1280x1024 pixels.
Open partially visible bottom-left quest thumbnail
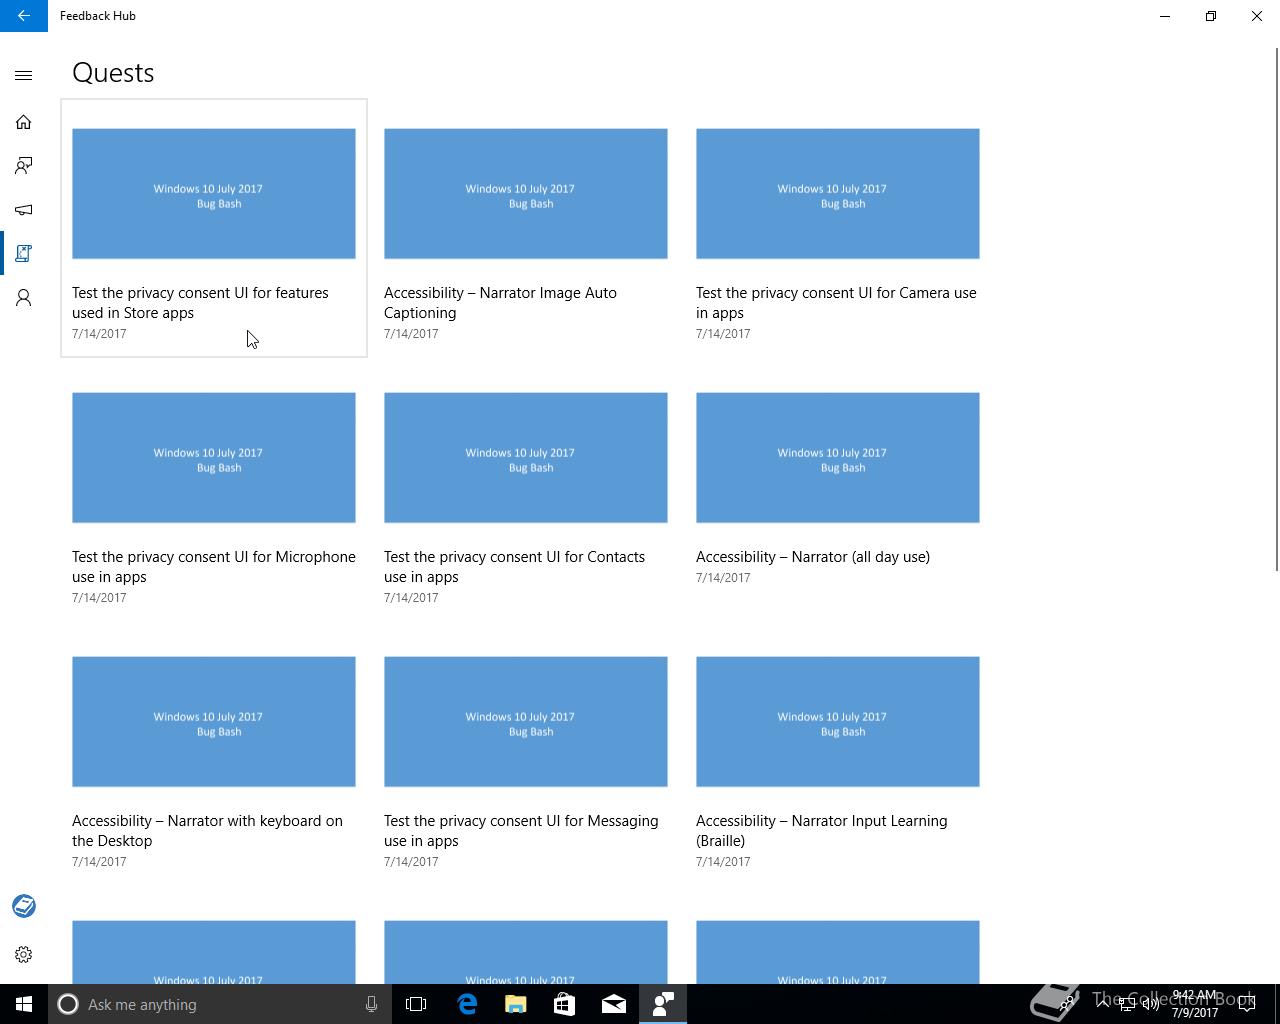[214, 952]
